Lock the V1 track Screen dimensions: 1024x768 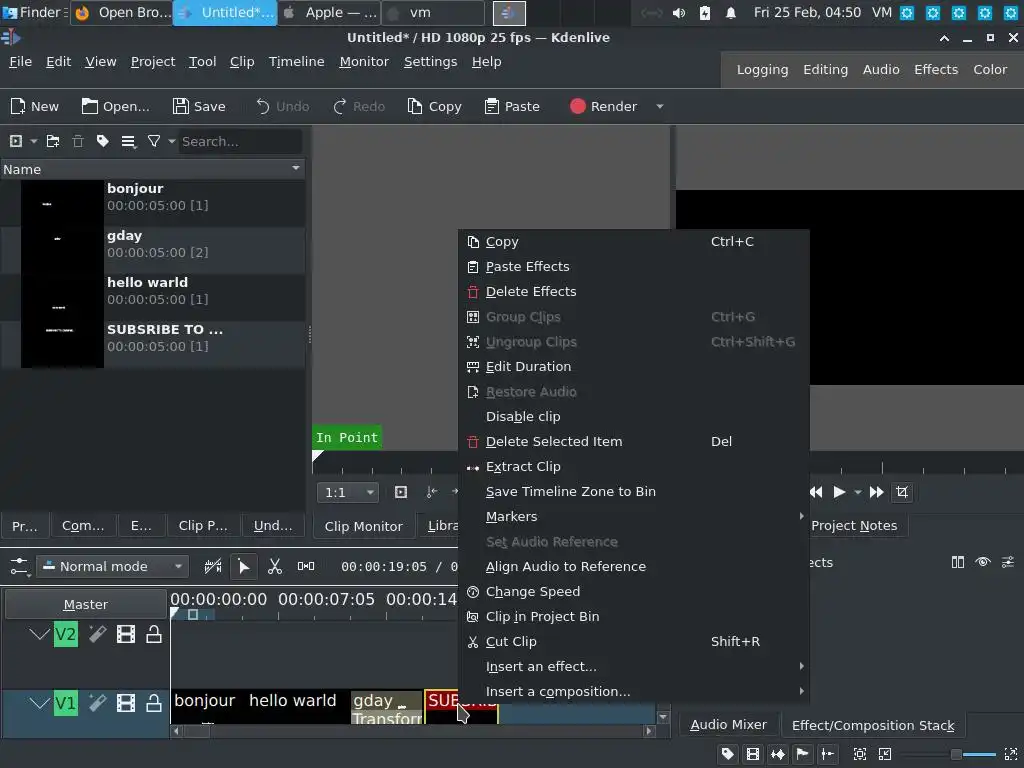(153, 703)
